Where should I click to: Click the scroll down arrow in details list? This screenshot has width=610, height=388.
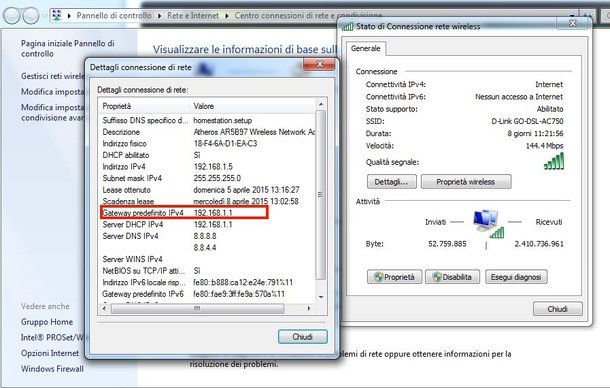coord(321,297)
